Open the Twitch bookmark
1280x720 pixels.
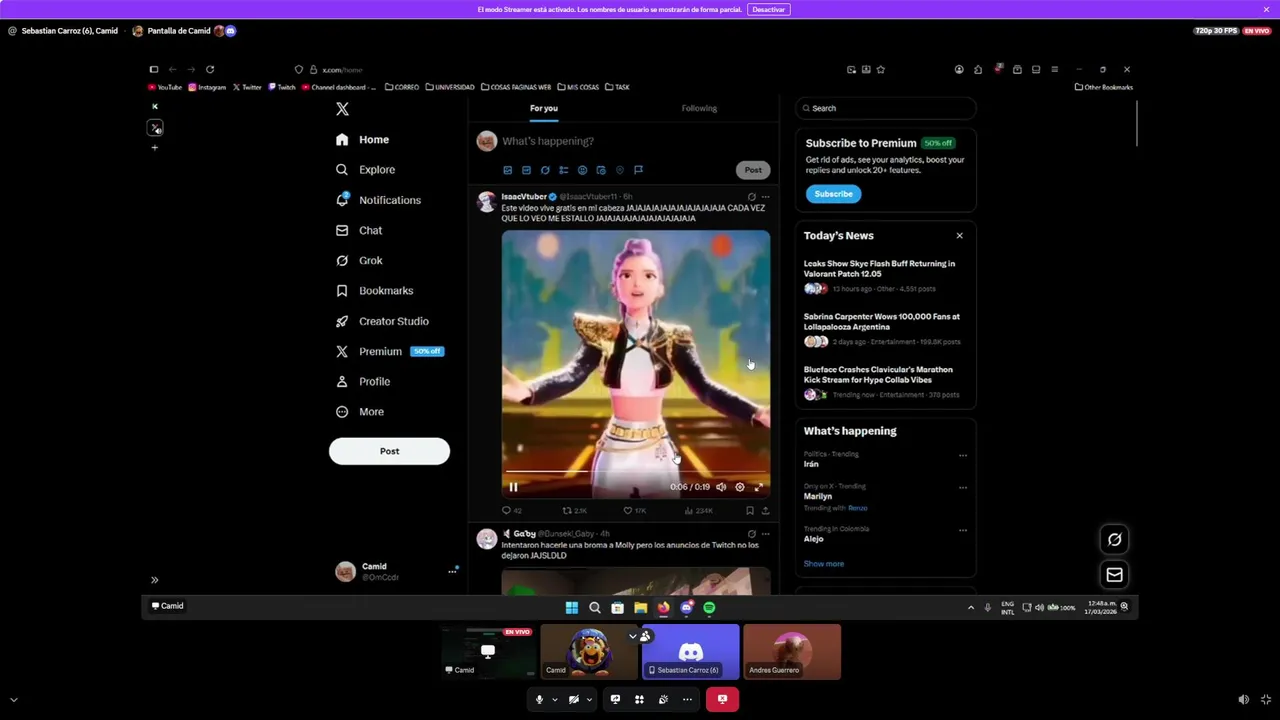tap(281, 87)
